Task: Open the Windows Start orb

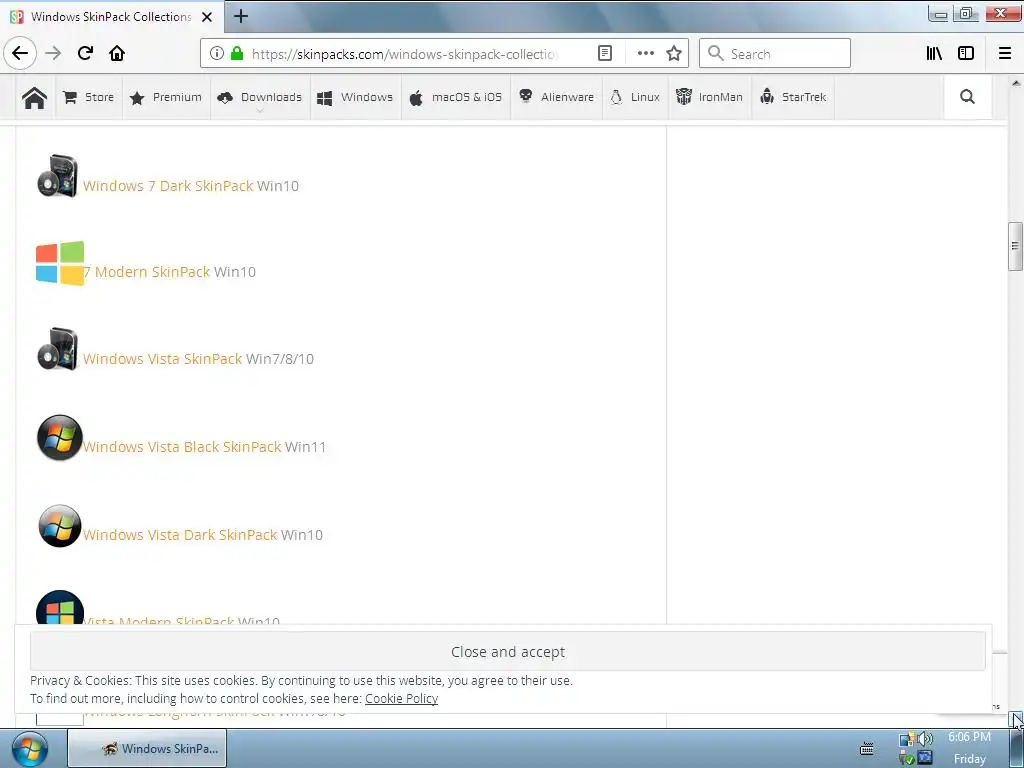Action: 29,748
